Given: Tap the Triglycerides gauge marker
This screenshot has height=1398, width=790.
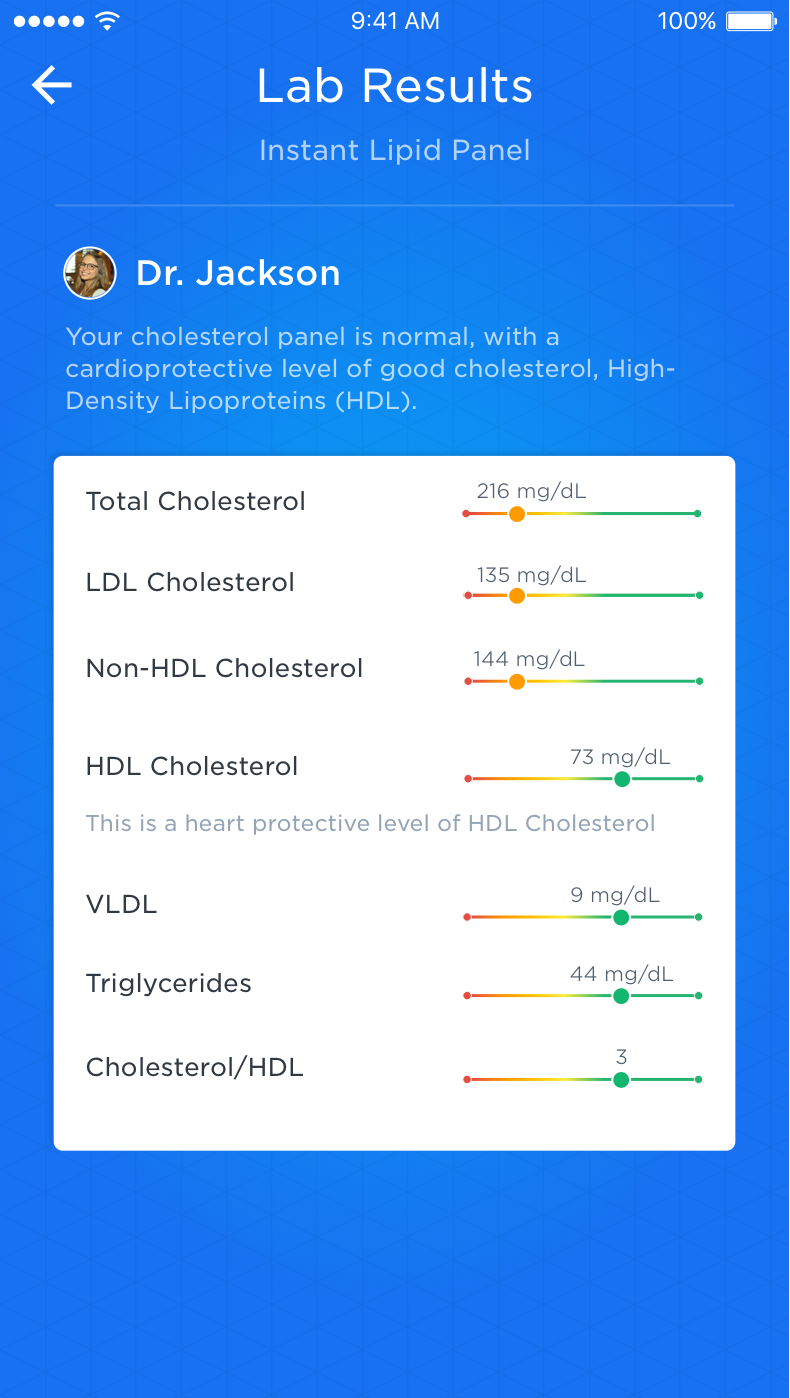Looking at the screenshot, I should pos(622,995).
